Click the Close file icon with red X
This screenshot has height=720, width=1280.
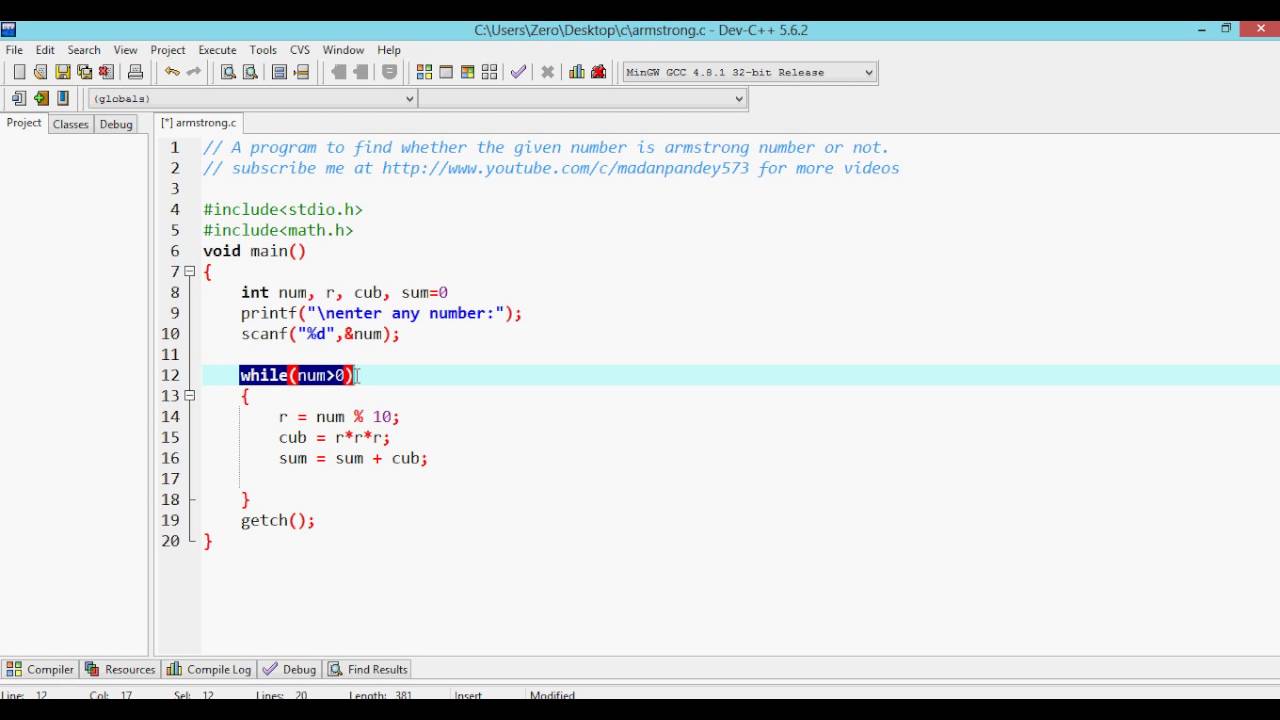coord(106,72)
